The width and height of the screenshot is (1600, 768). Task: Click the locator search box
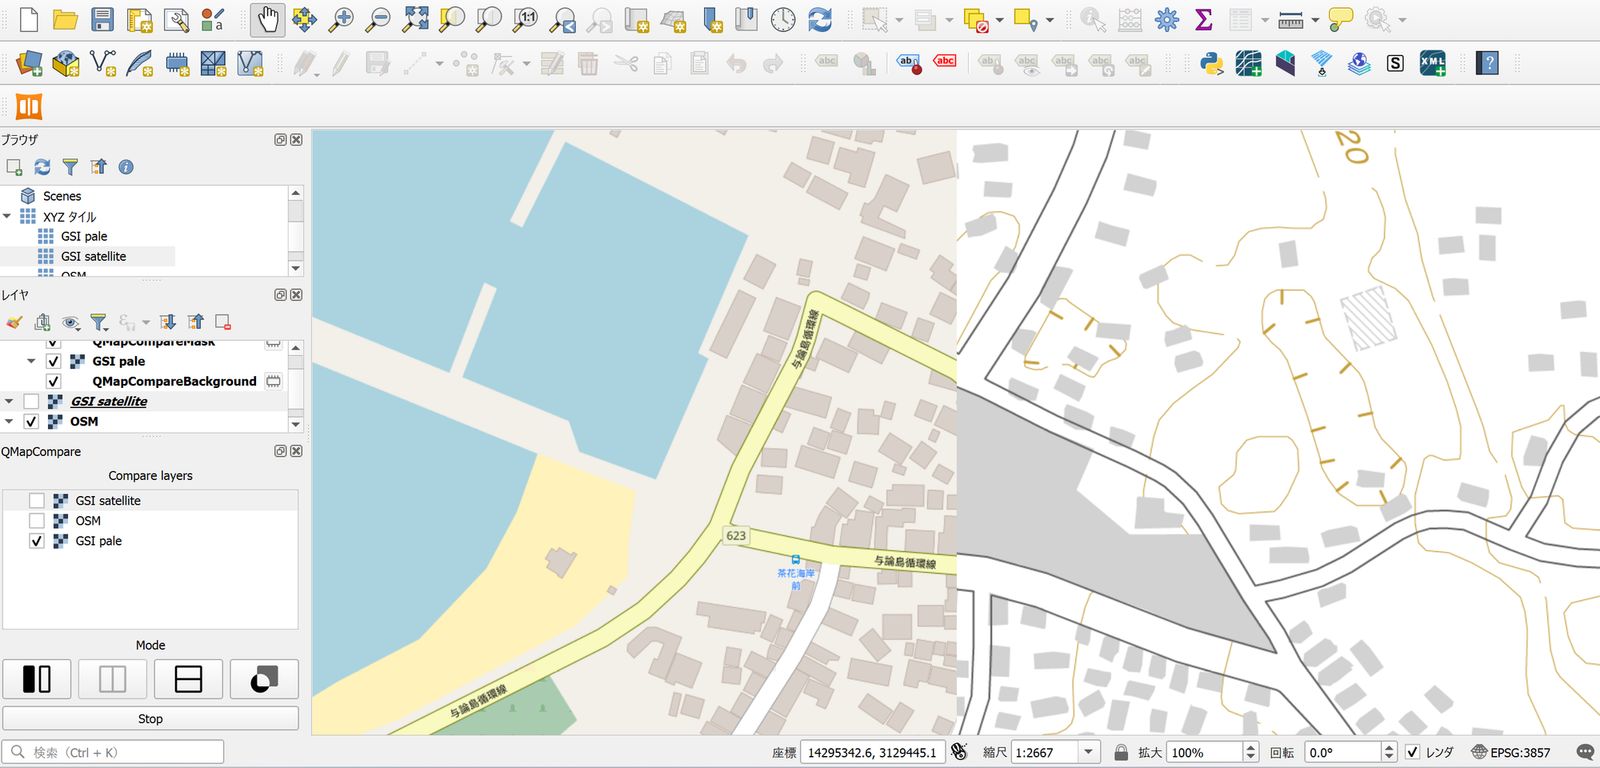pos(112,752)
